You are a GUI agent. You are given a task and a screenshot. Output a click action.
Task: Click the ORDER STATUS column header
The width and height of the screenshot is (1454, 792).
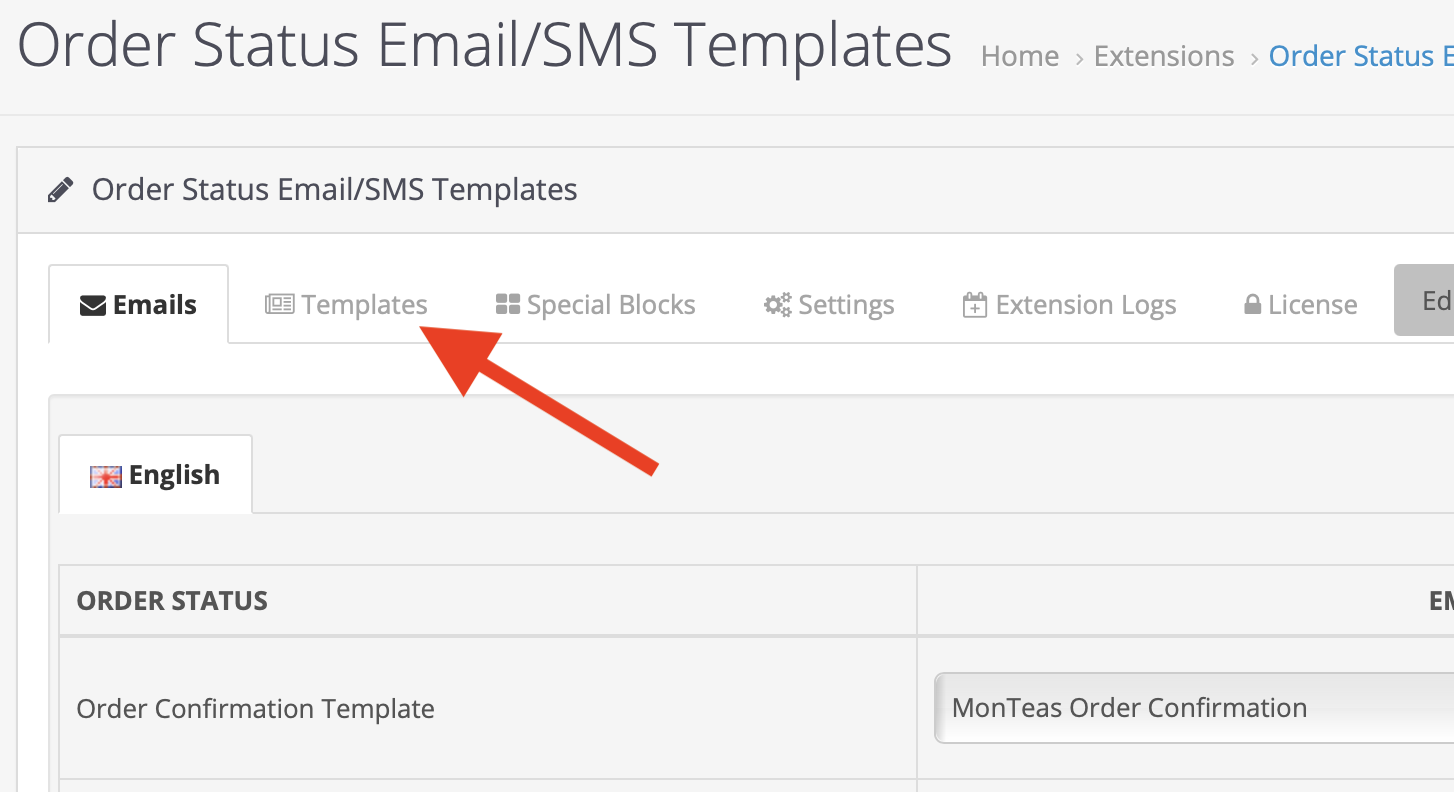[172, 601]
